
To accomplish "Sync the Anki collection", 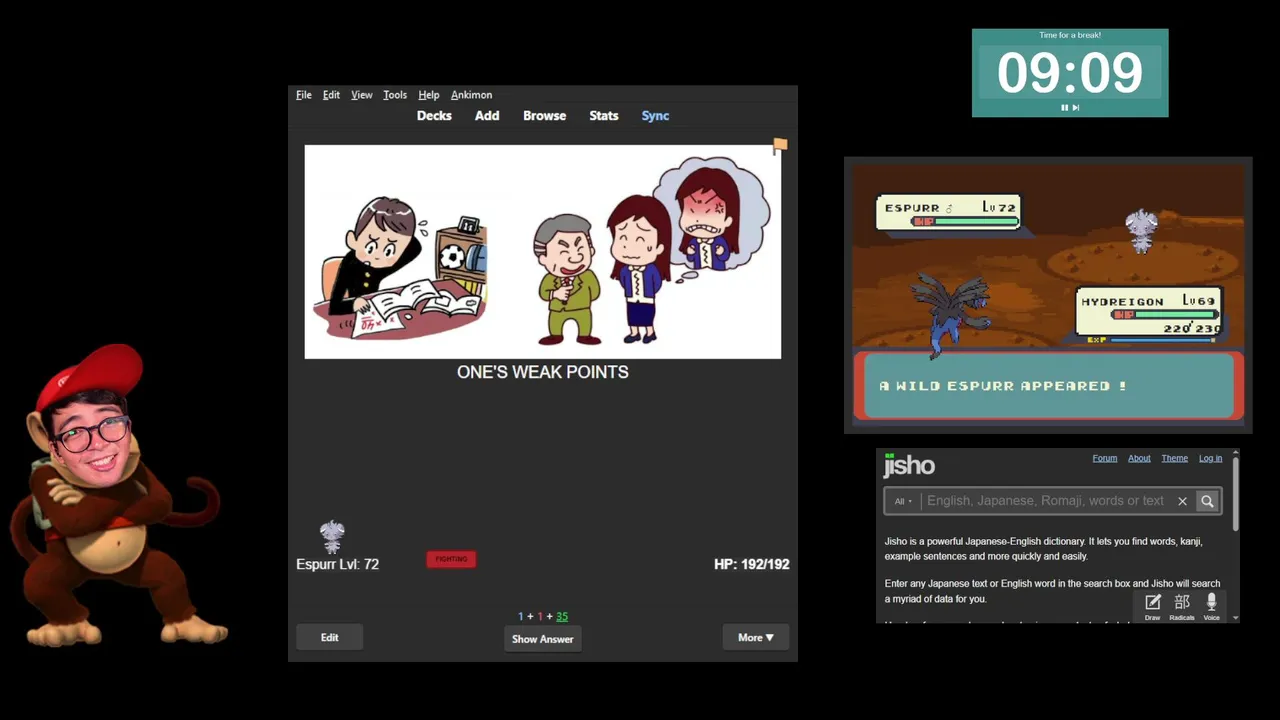I will click(x=655, y=116).
